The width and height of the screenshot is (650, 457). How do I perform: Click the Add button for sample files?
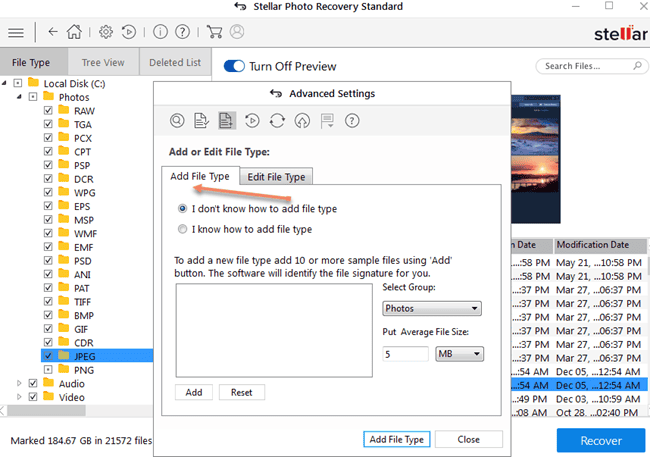coord(194,392)
